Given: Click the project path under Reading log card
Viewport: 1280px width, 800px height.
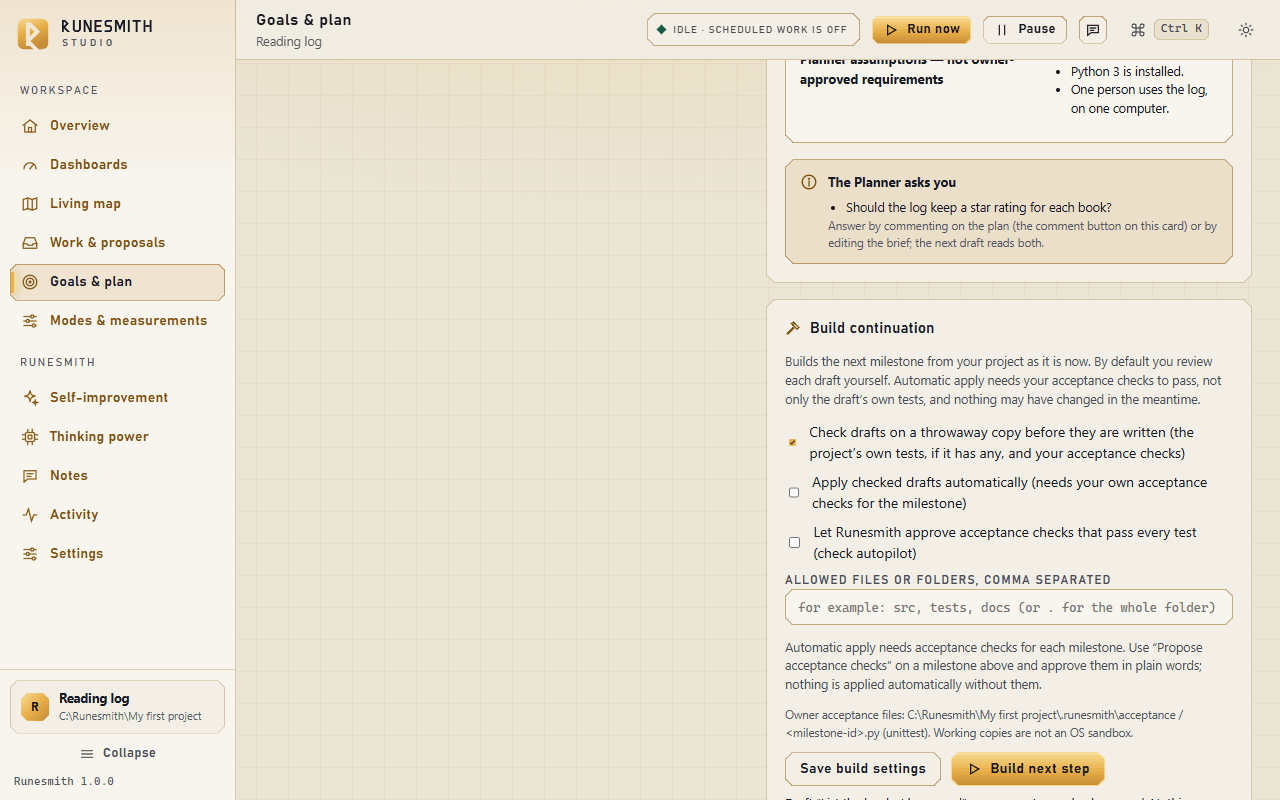Looking at the screenshot, I should [130, 716].
